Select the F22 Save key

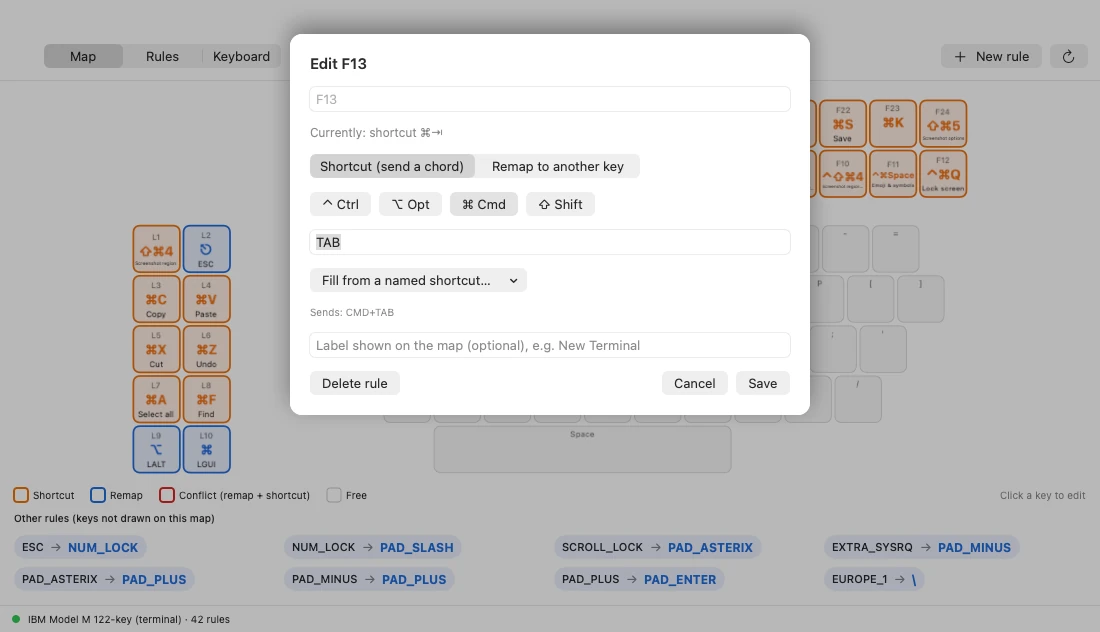click(x=843, y=123)
